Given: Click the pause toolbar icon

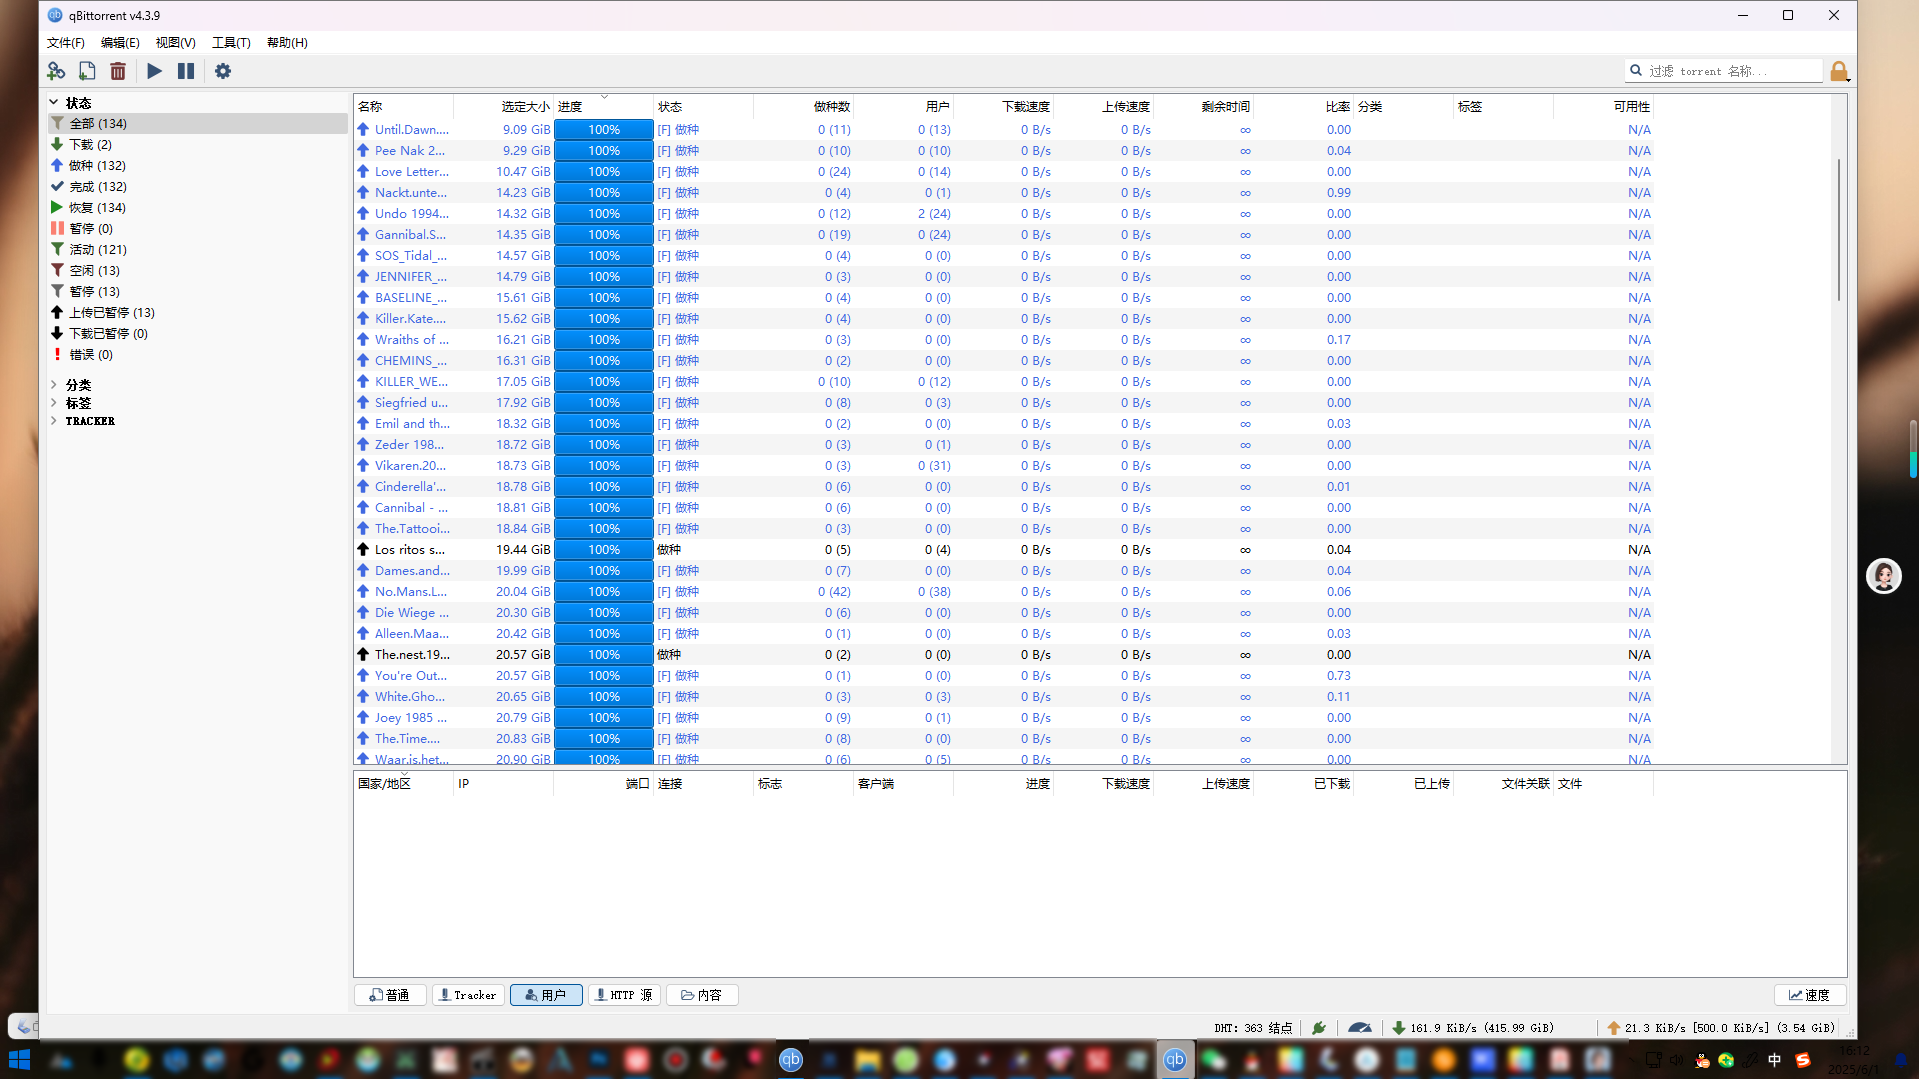Looking at the screenshot, I should tap(186, 71).
